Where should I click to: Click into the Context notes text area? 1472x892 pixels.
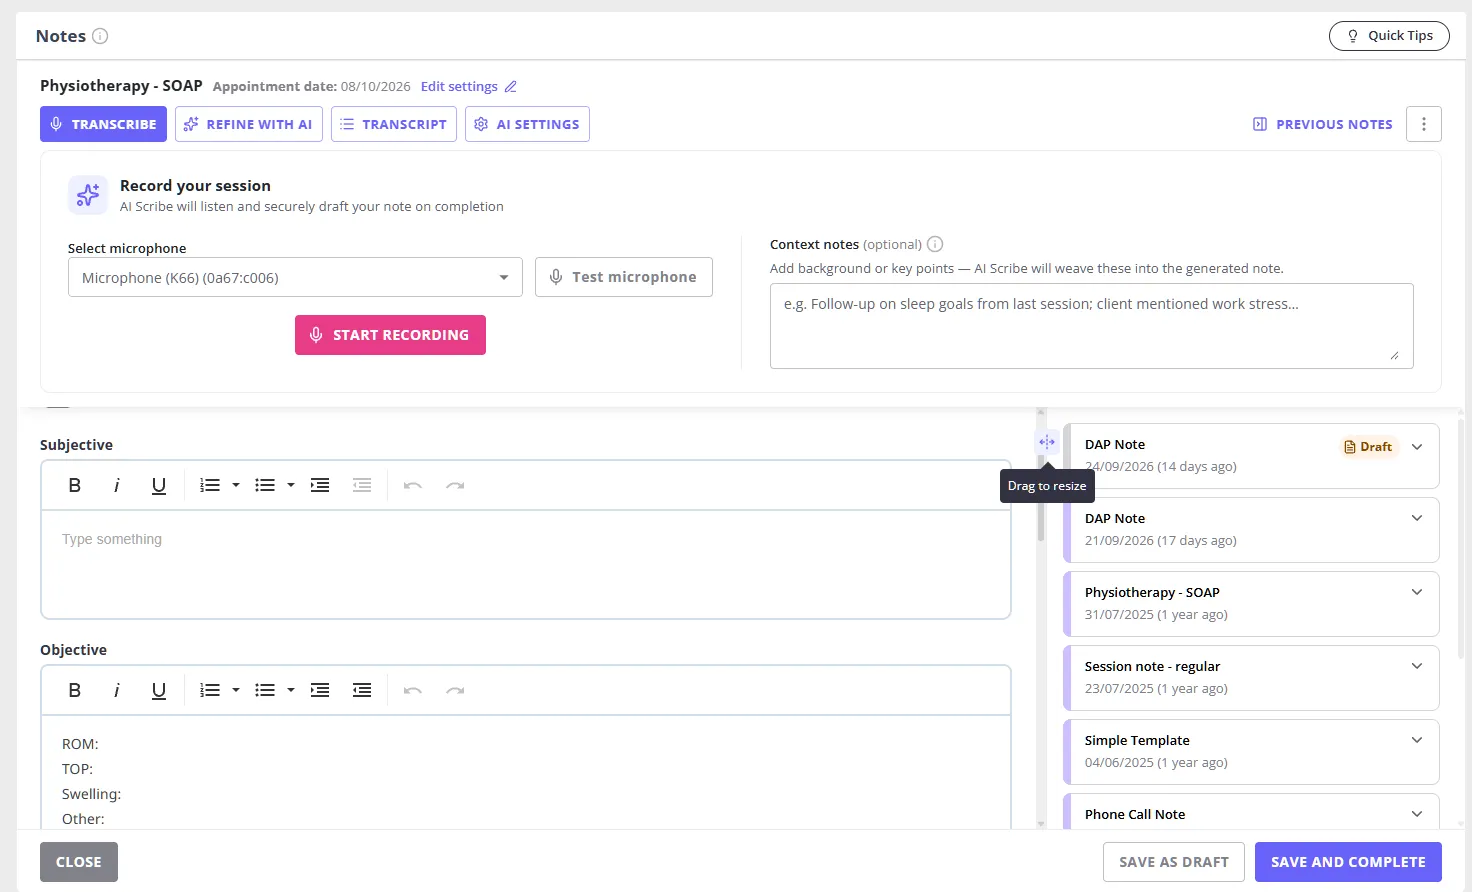1092,326
